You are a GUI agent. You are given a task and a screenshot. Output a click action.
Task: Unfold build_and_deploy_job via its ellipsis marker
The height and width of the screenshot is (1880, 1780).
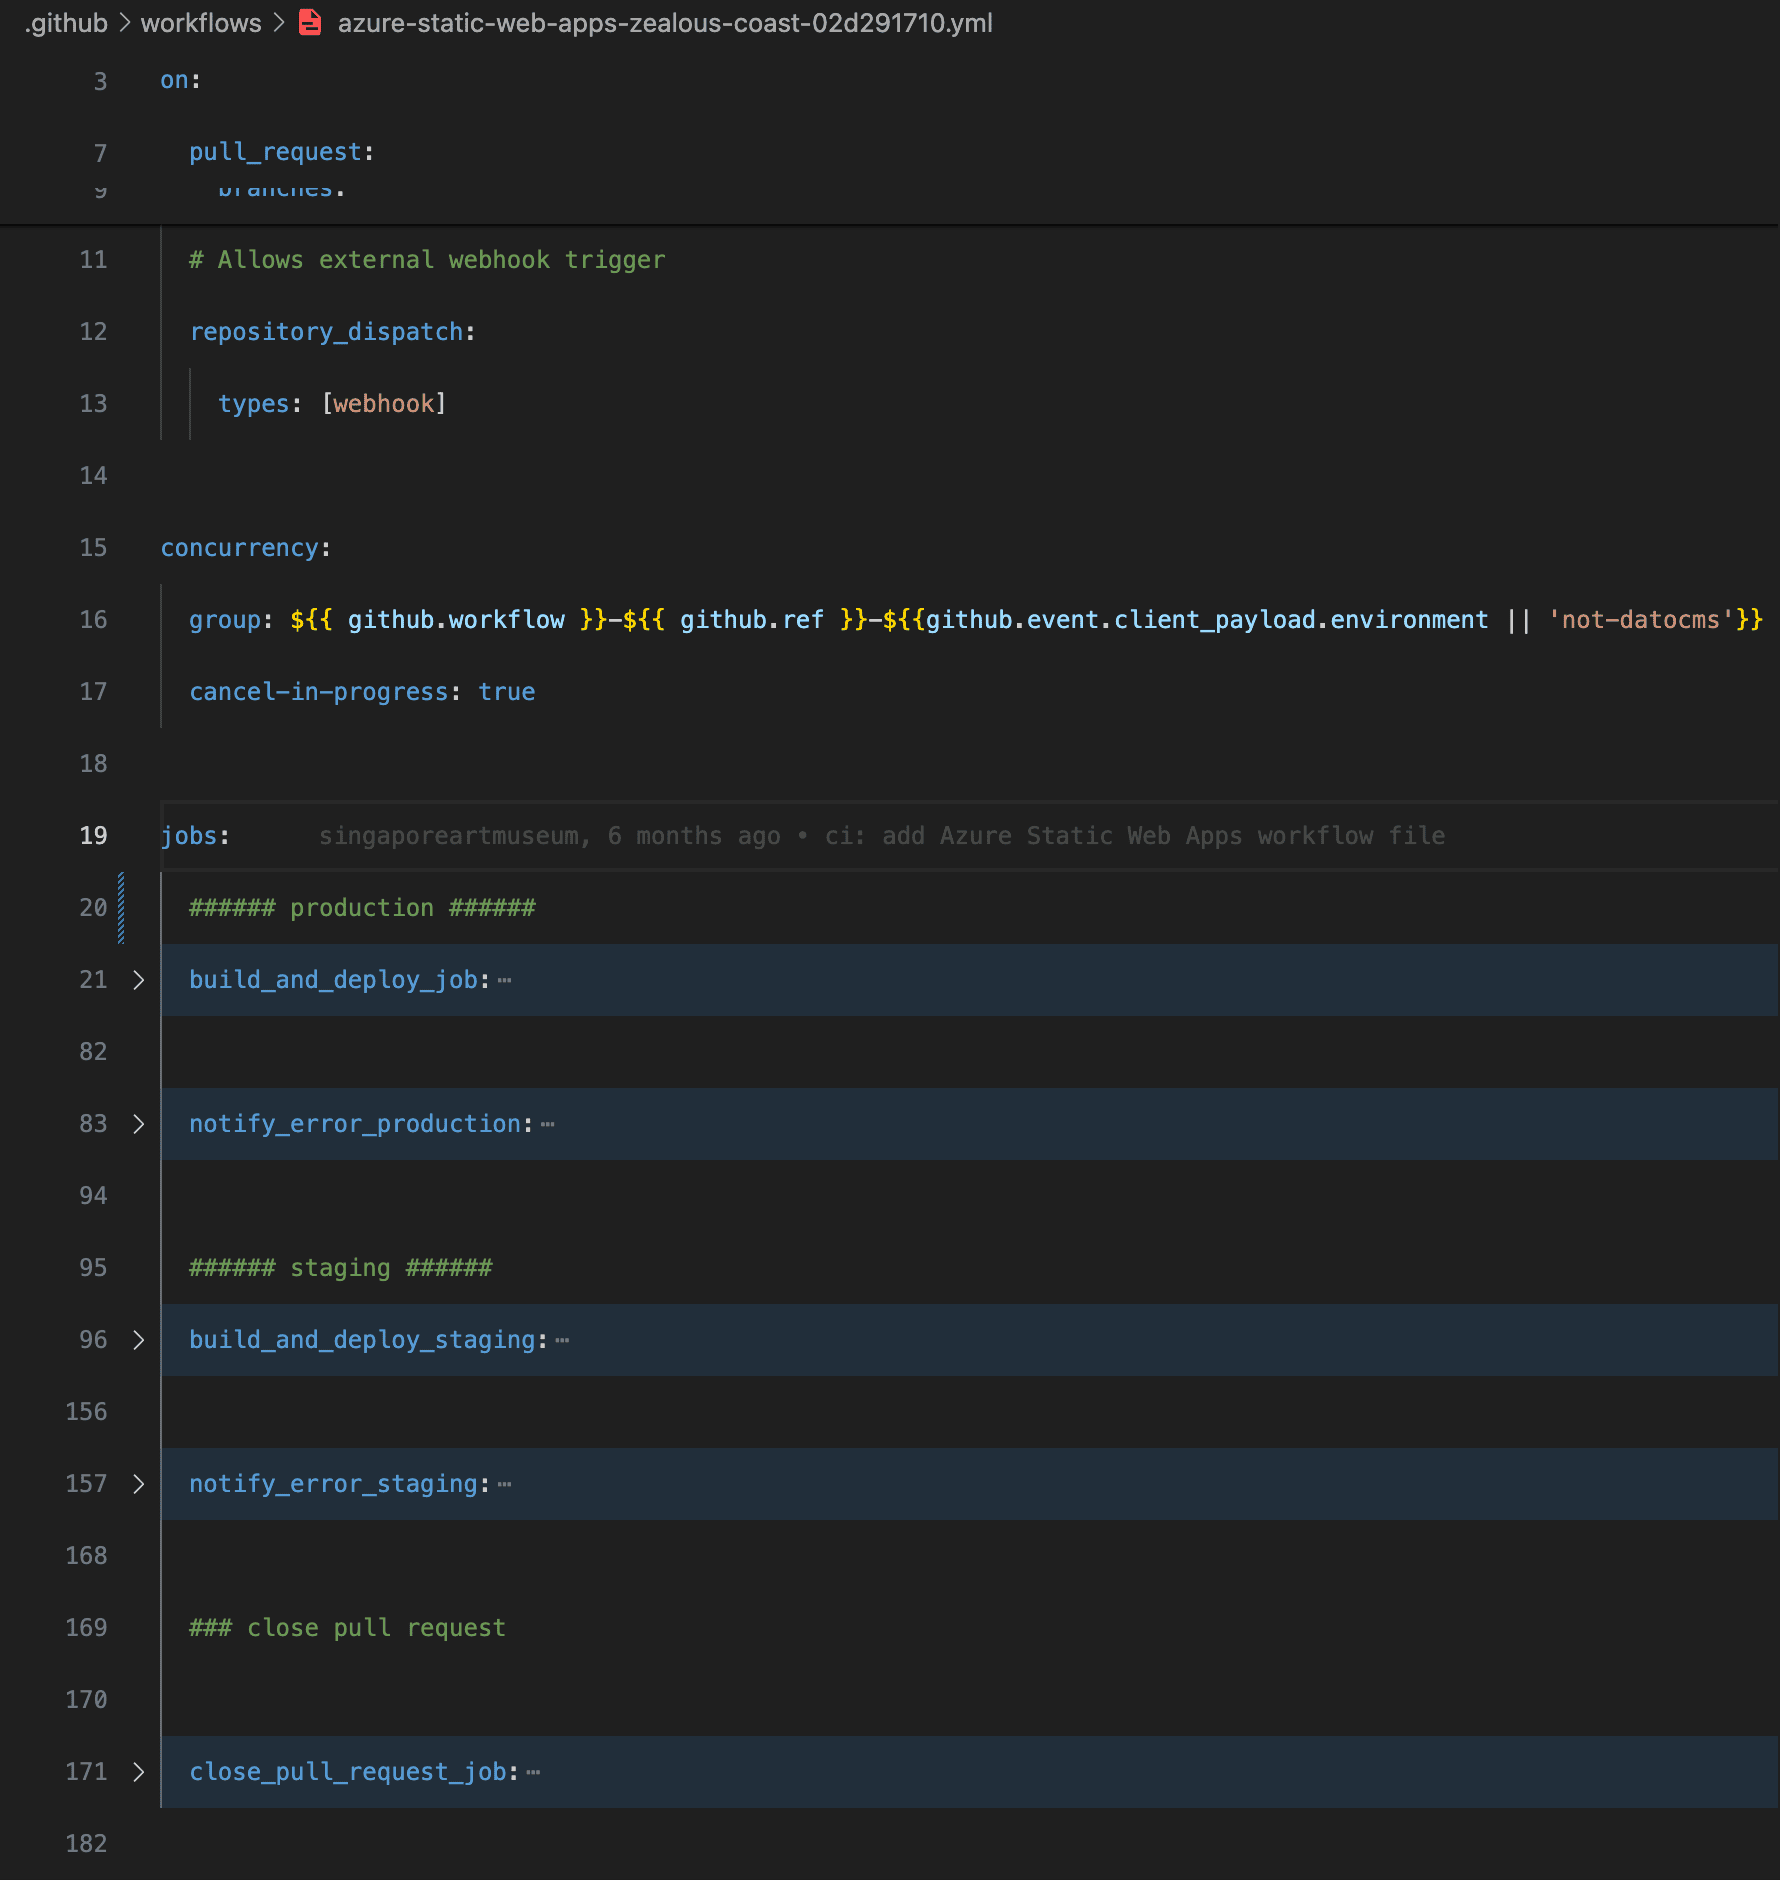tap(505, 980)
